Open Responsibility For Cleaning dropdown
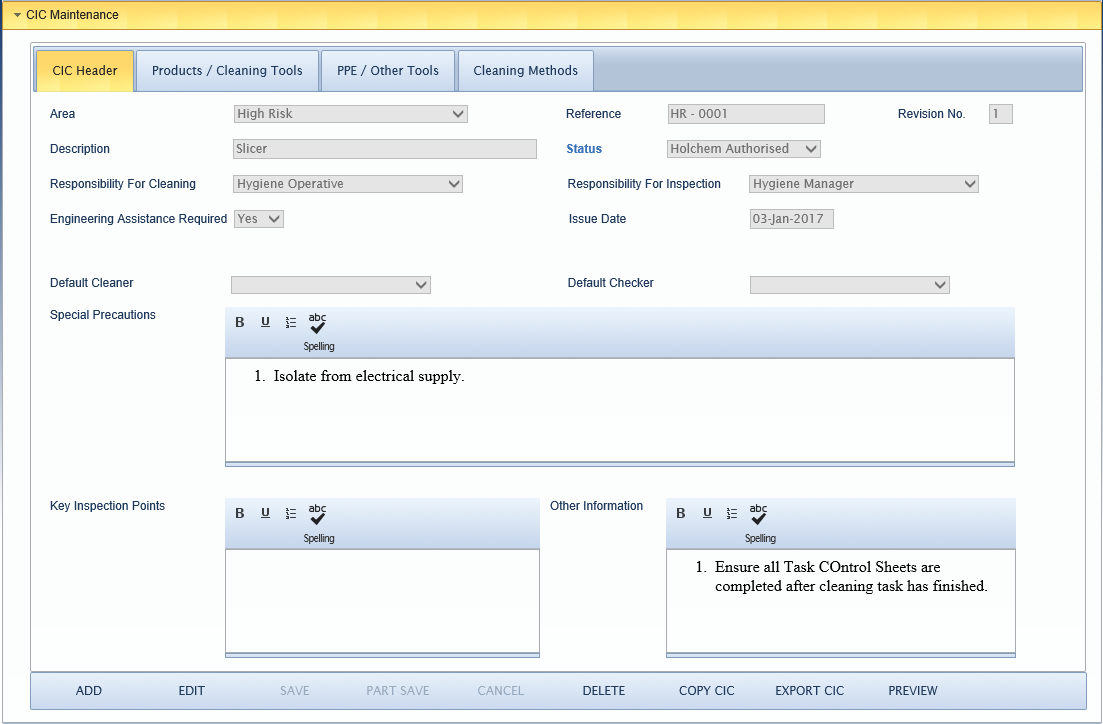1103x724 pixels. (348, 184)
